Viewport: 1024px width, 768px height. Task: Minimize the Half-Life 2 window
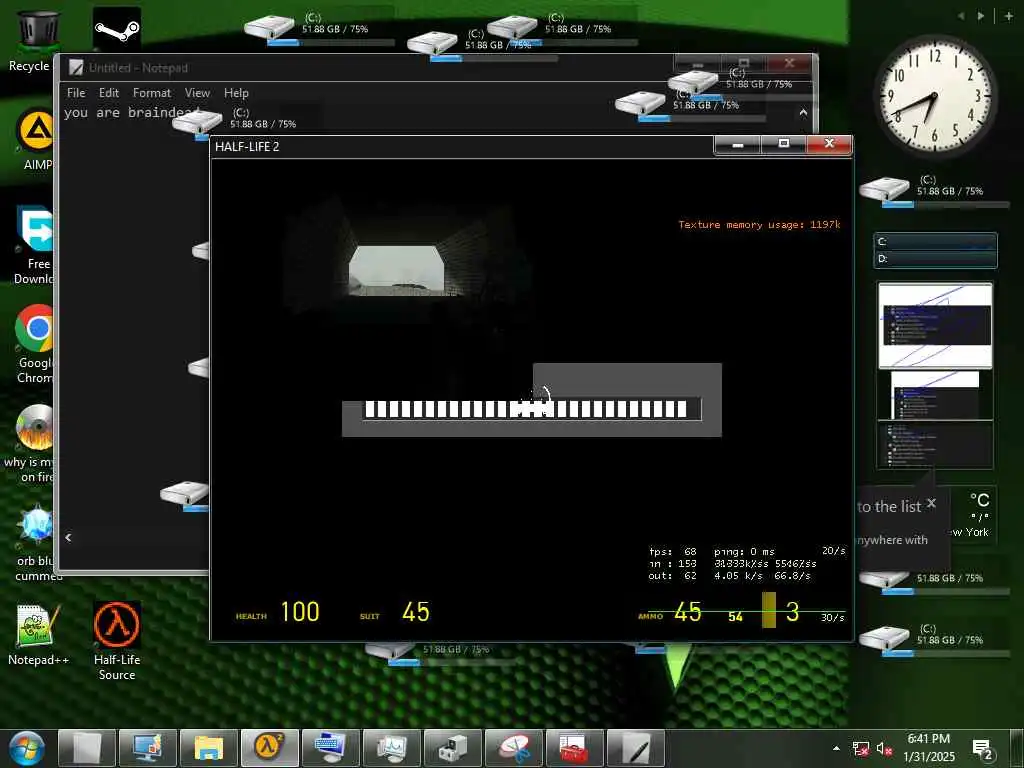[738, 144]
